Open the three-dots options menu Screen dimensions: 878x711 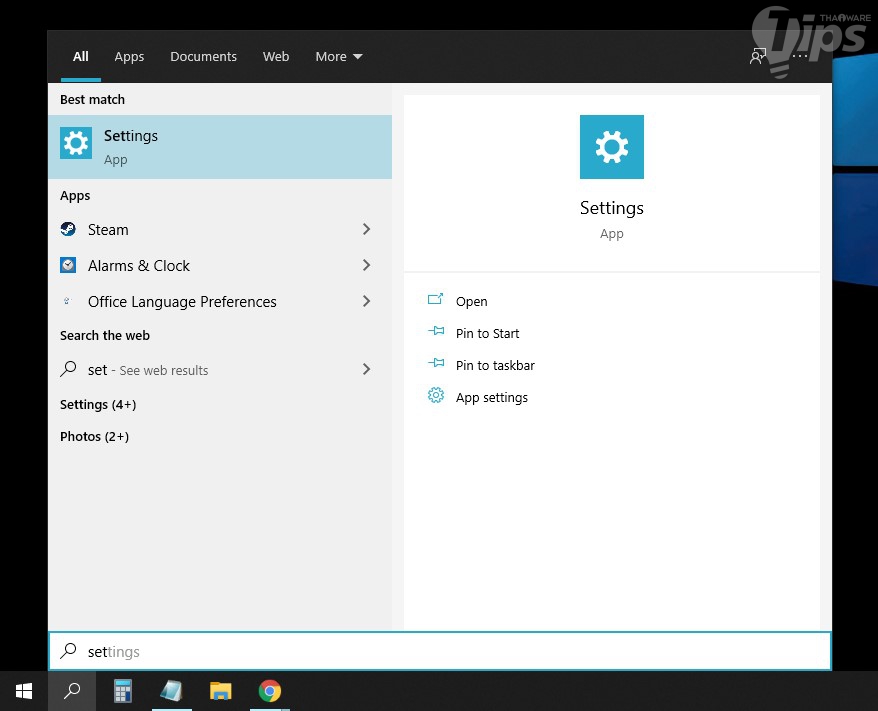click(x=800, y=56)
